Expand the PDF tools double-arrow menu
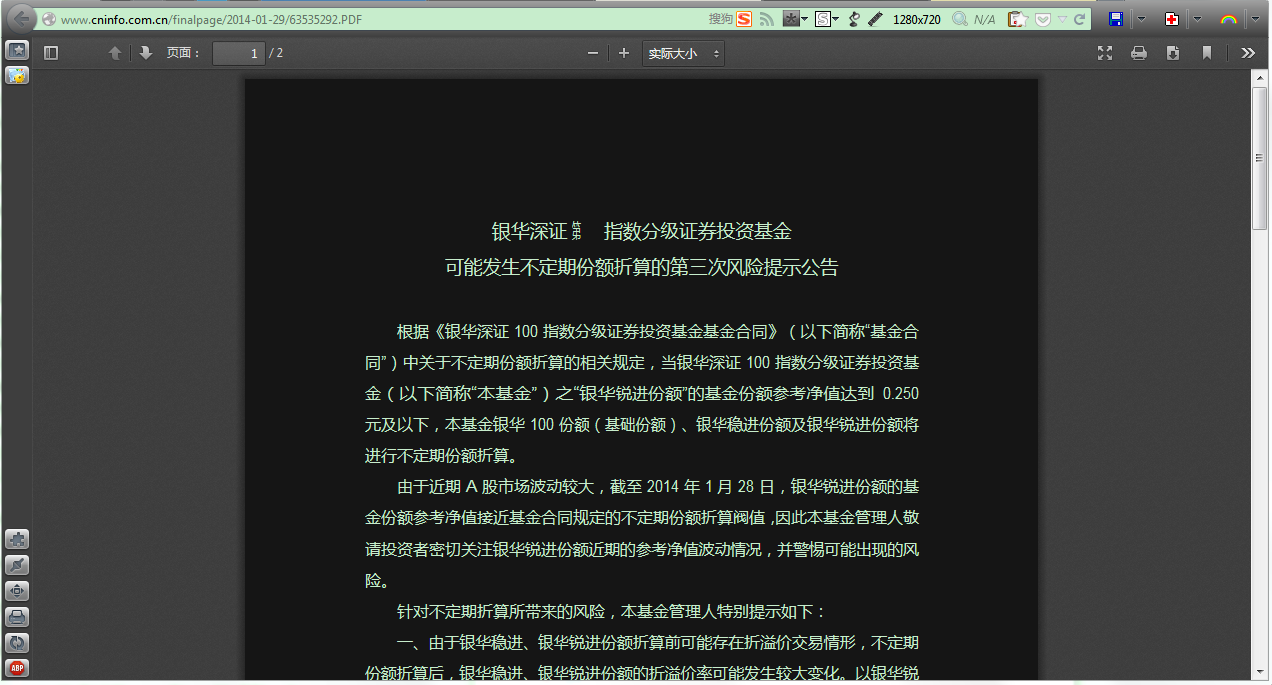Image resolution: width=1272 pixels, height=685 pixels. point(1248,53)
